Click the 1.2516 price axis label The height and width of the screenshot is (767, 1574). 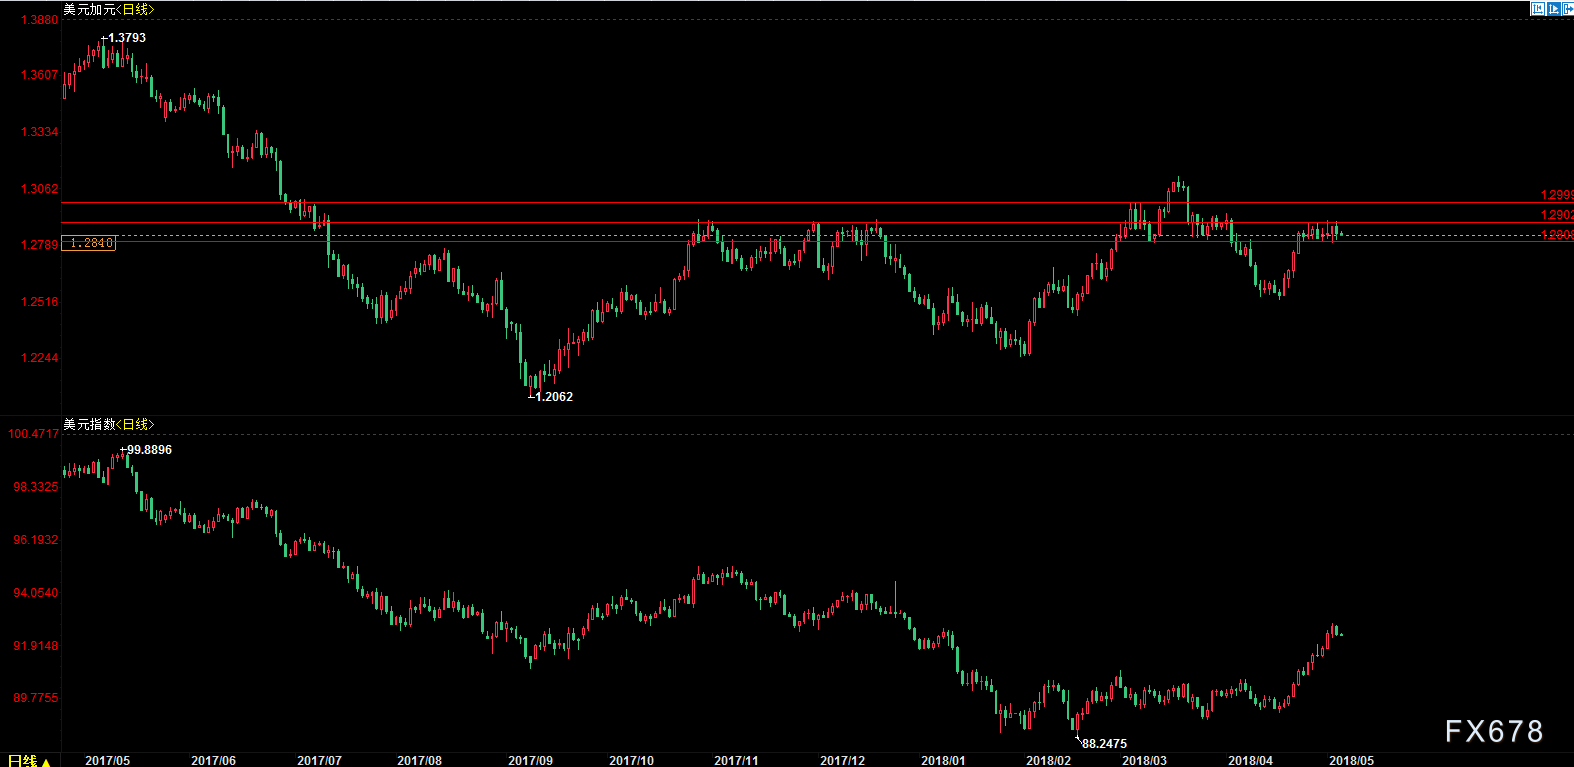[x=40, y=302]
